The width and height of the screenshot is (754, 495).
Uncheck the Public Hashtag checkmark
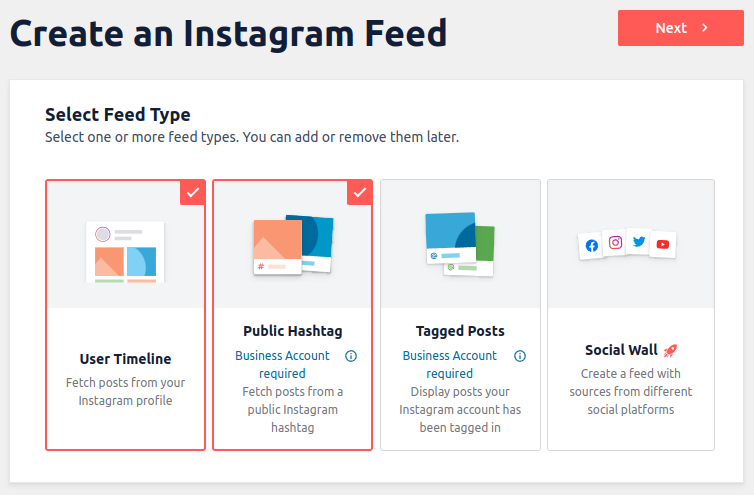coord(360,192)
